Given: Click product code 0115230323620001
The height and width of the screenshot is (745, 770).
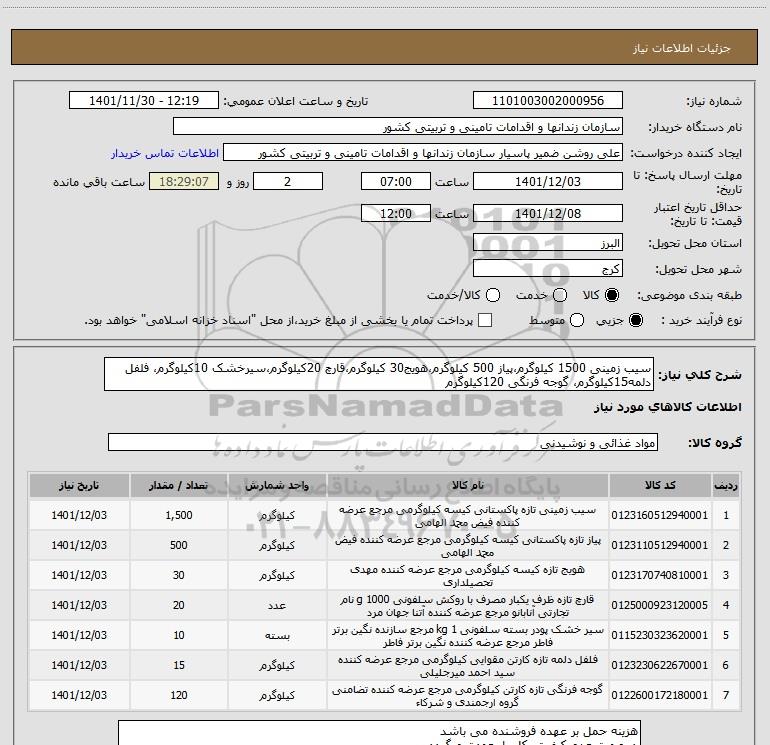Looking at the screenshot, I should 660,635.
